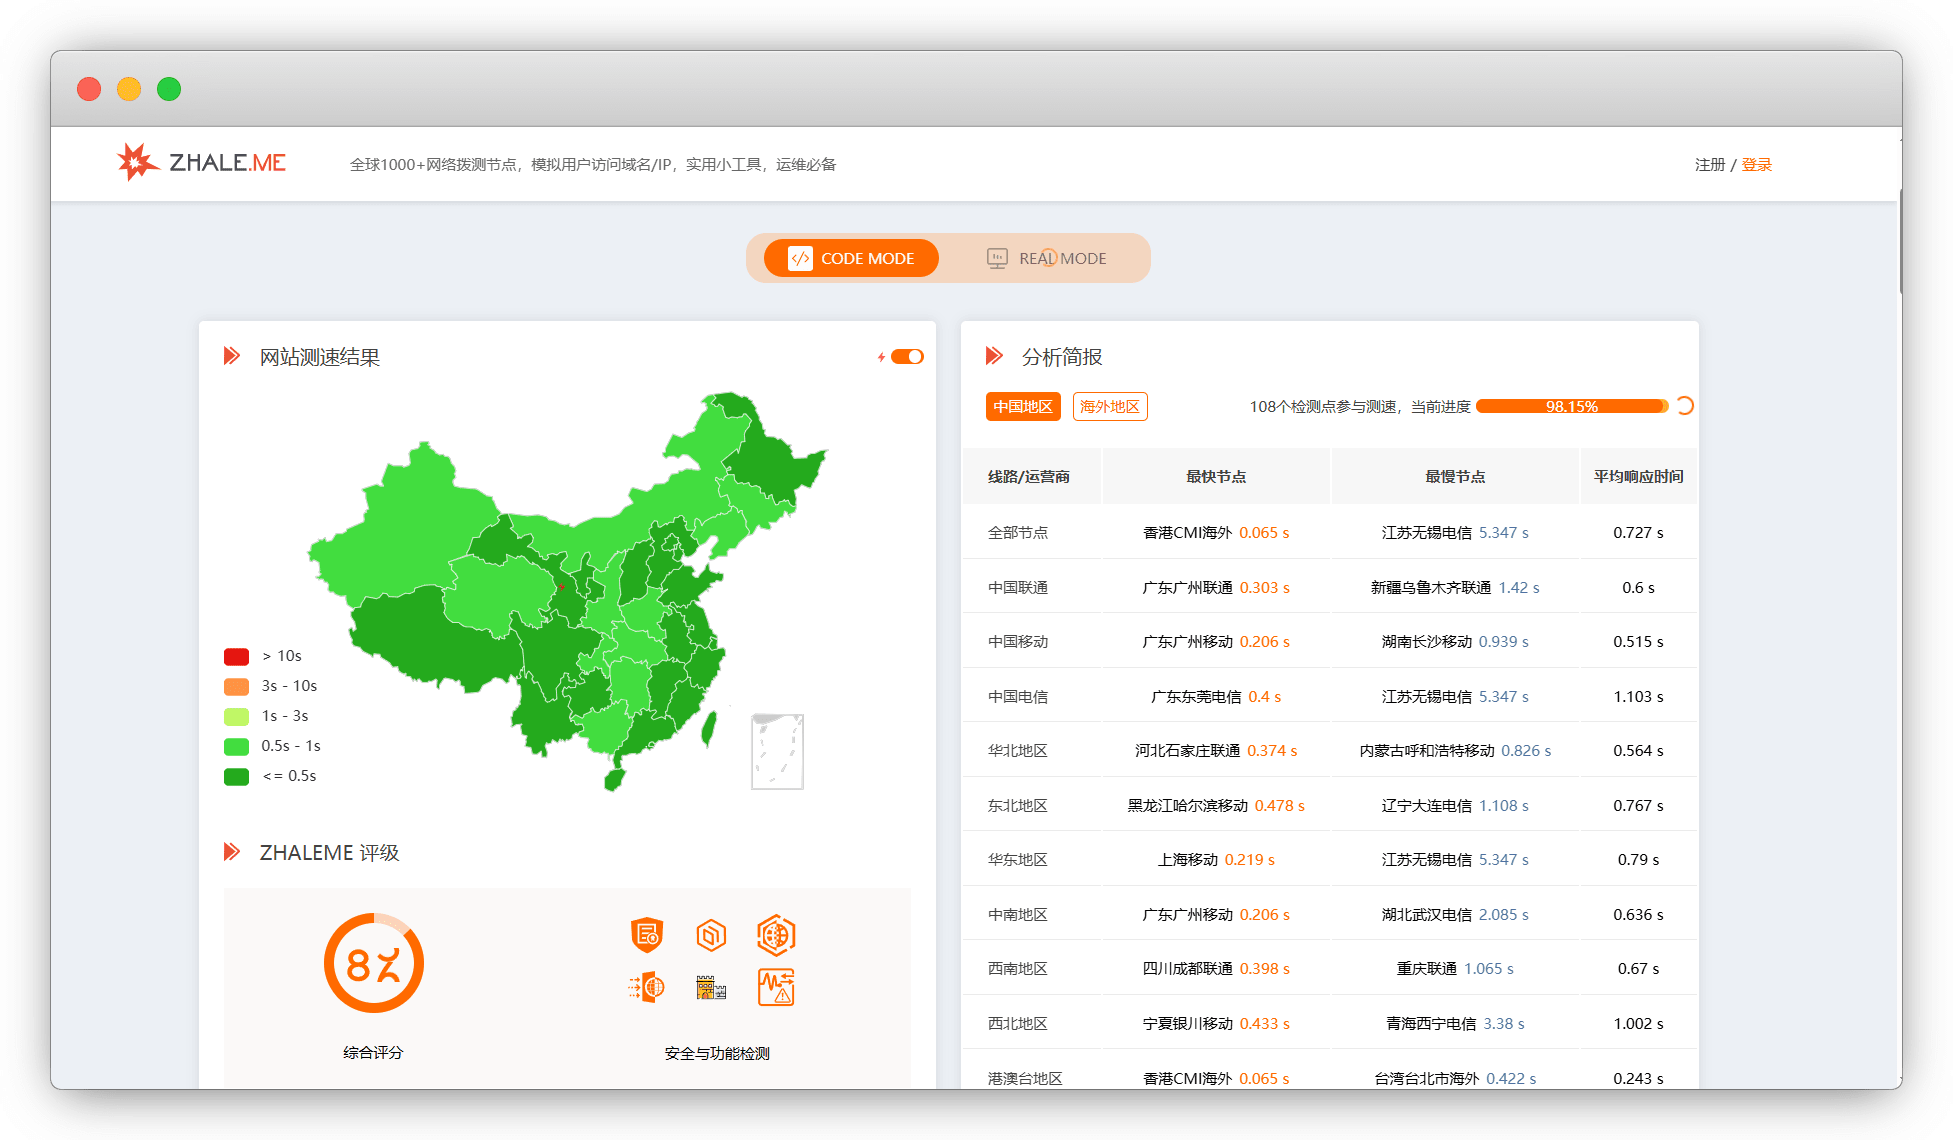Open the shield certificate check icon
Screen dimensions: 1953x1140
click(x=646, y=934)
